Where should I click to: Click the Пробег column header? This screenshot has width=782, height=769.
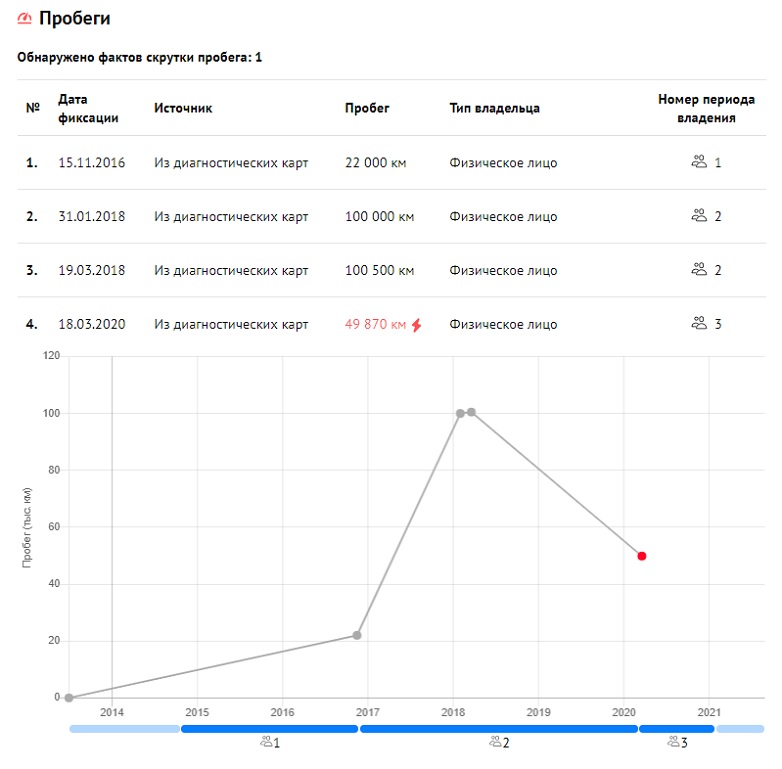367,108
